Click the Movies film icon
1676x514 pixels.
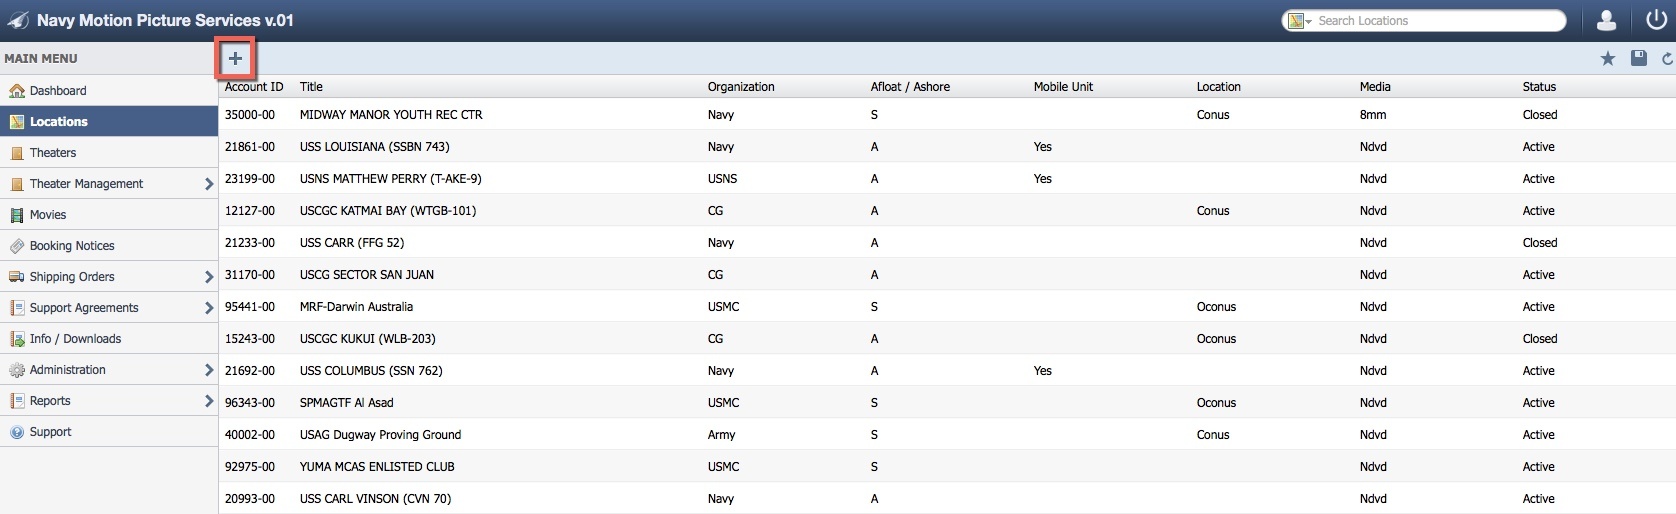(17, 215)
